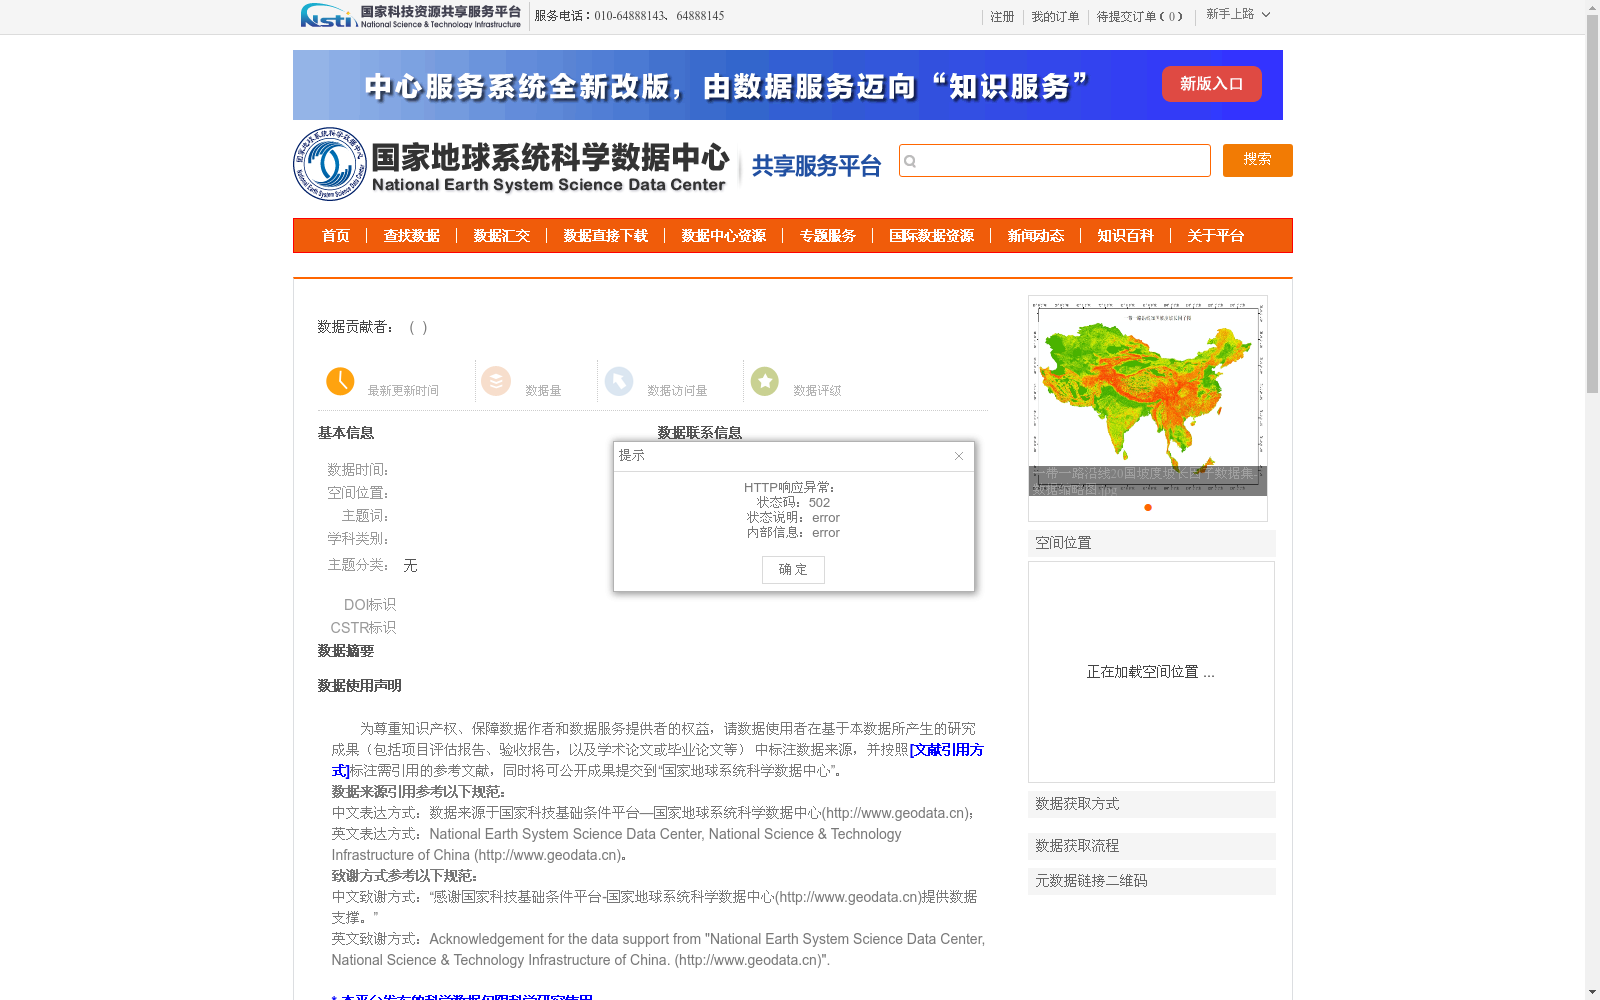Click the 数据贡献者 label
Viewport: 1600px width, 1000px height.
click(356, 327)
